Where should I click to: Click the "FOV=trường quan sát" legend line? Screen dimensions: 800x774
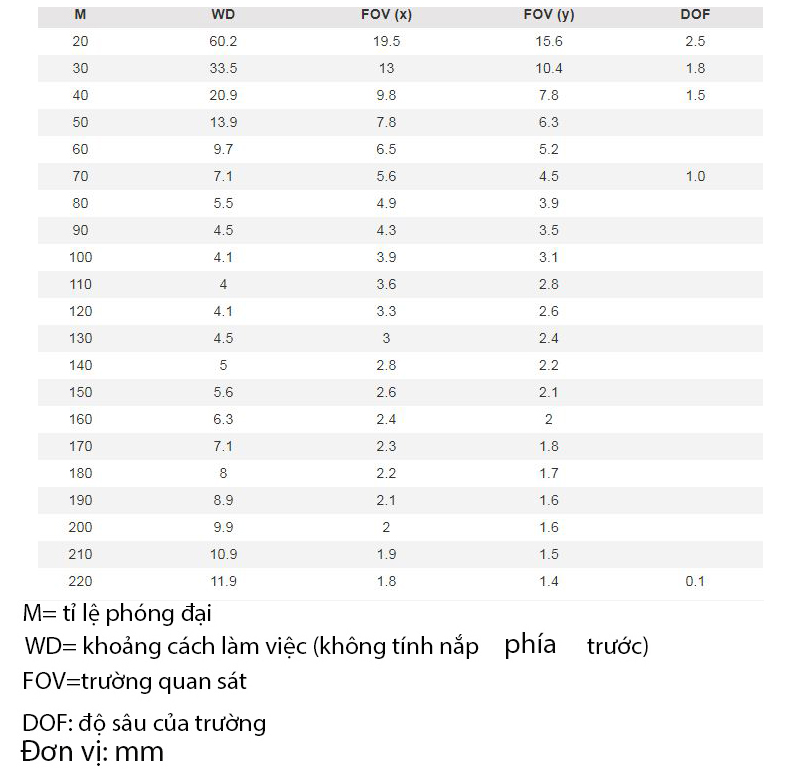click(x=134, y=683)
